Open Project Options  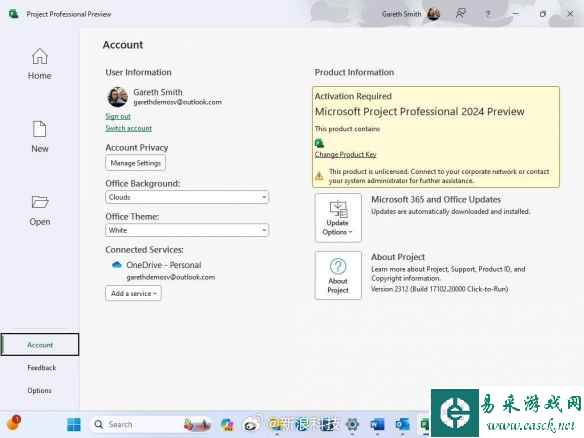click(x=39, y=390)
